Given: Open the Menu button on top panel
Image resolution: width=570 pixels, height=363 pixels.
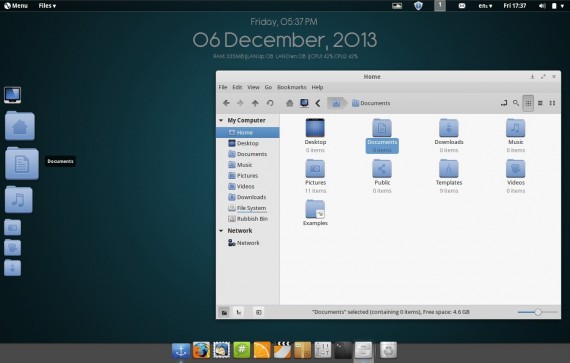Looking at the screenshot, I should tap(16, 5).
